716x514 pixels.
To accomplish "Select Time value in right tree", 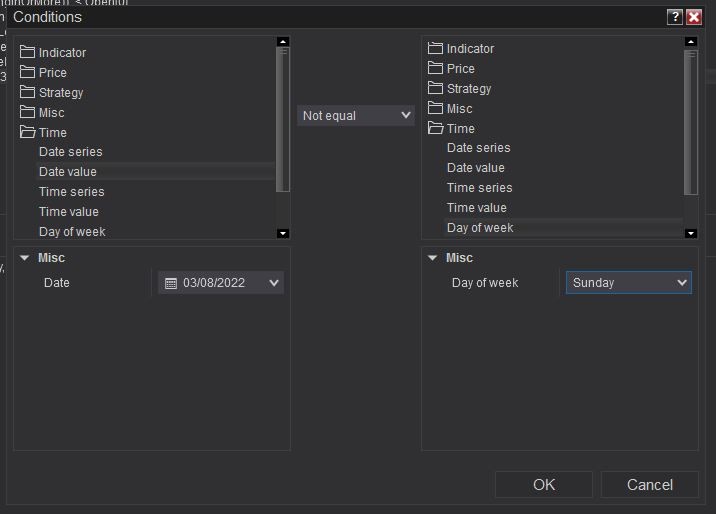I will coord(476,208).
